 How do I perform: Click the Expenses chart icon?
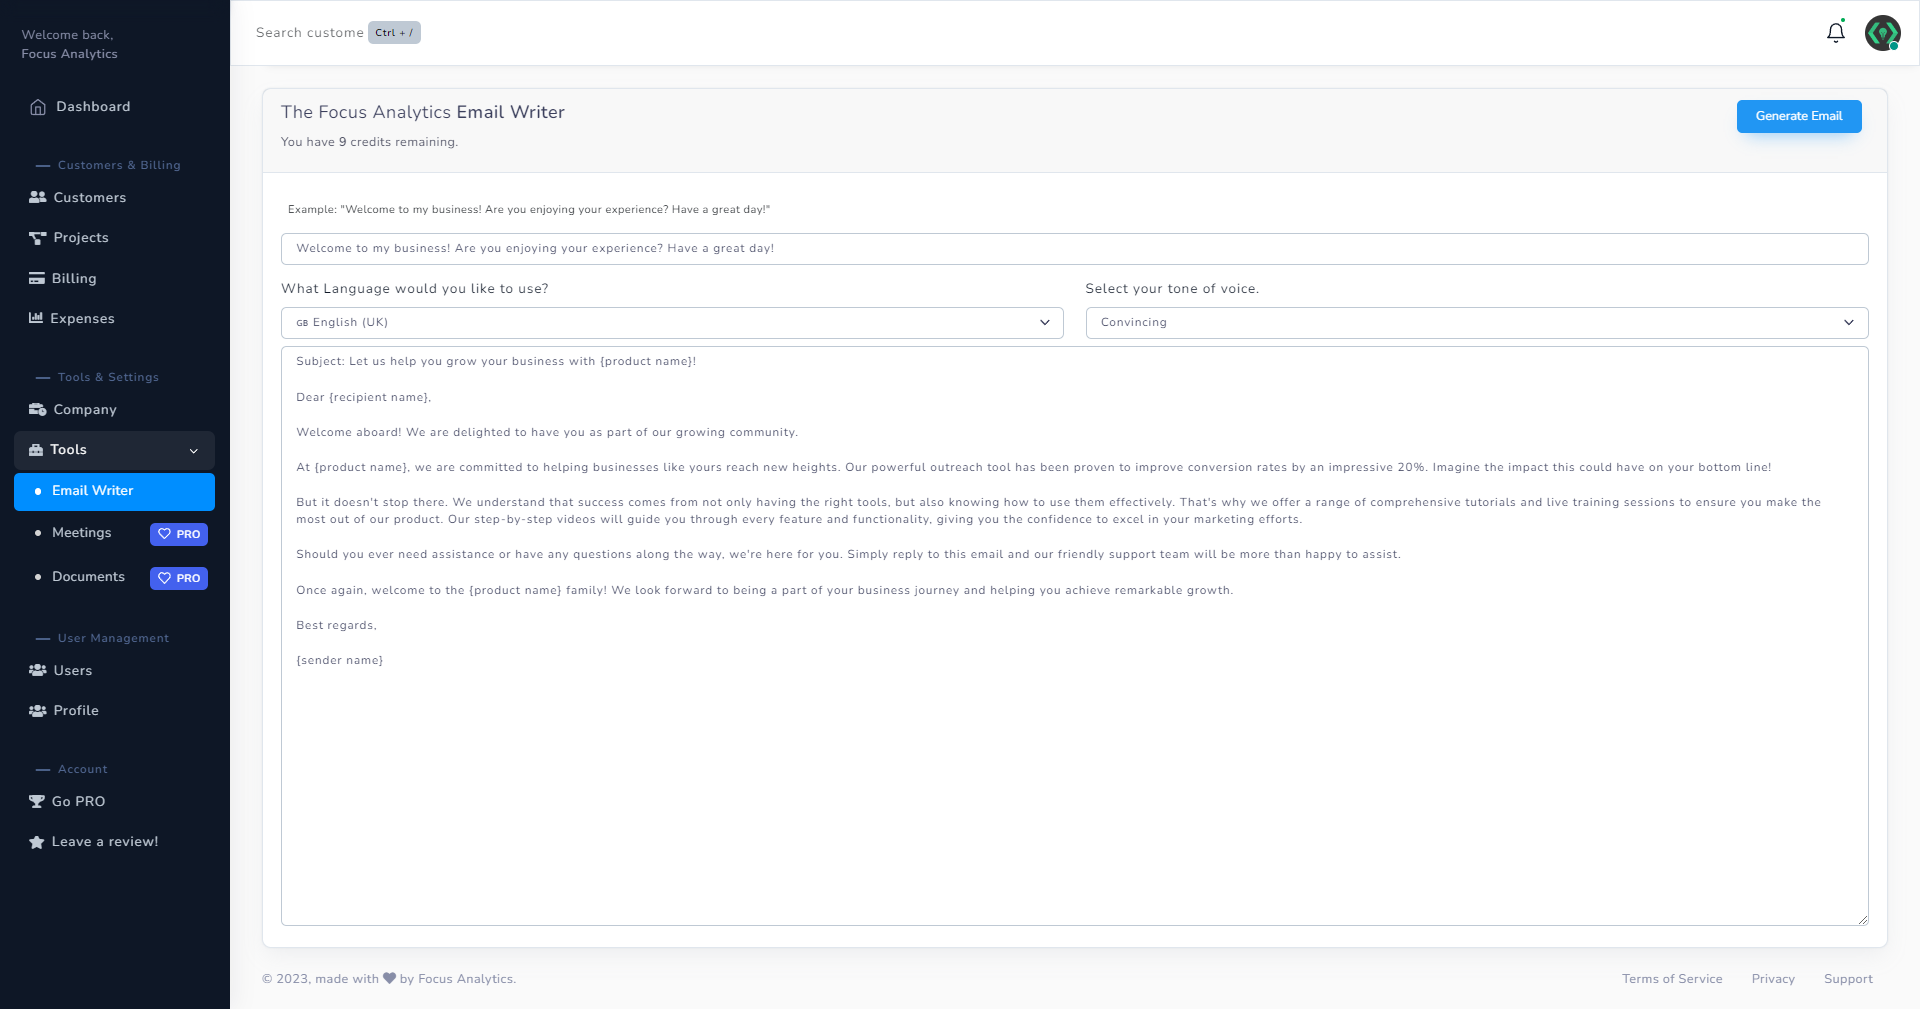(x=36, y=319)
